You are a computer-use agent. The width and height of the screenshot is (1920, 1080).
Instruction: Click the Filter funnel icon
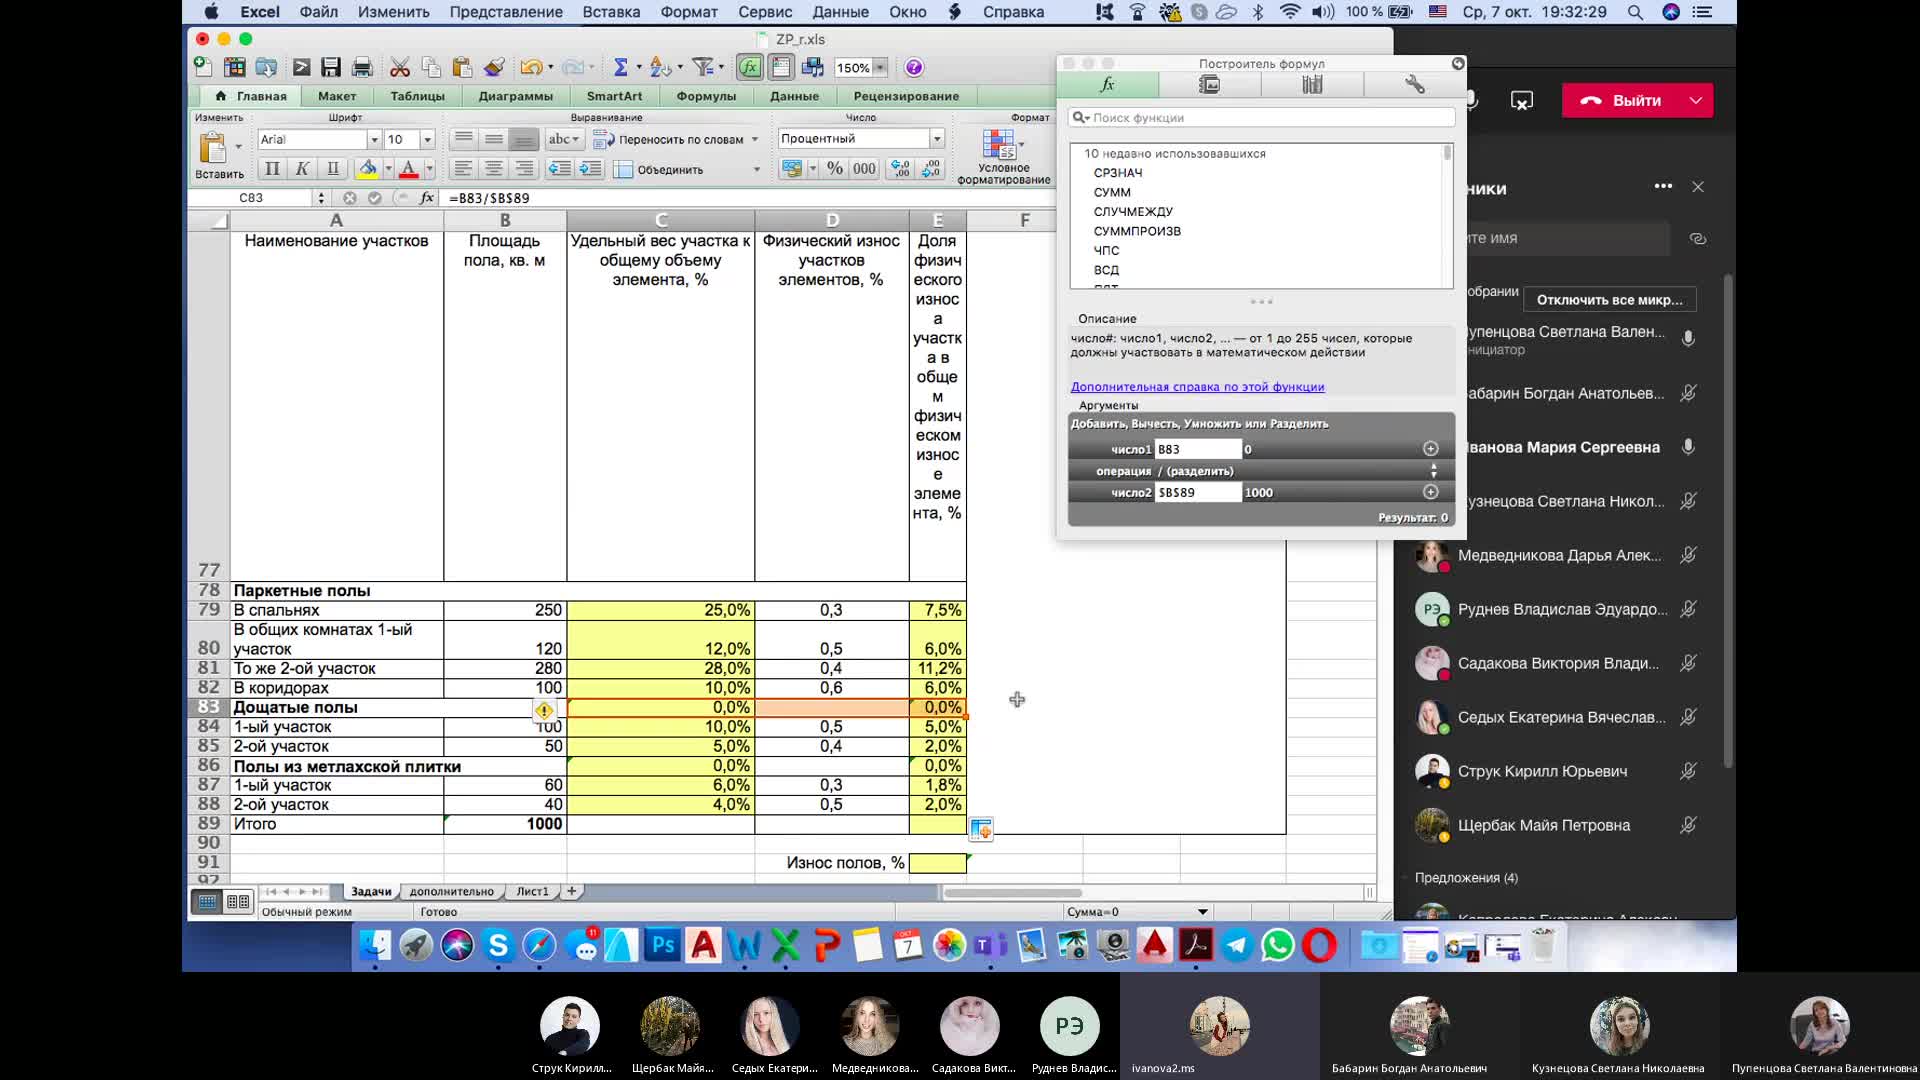(x=703, y=68)
